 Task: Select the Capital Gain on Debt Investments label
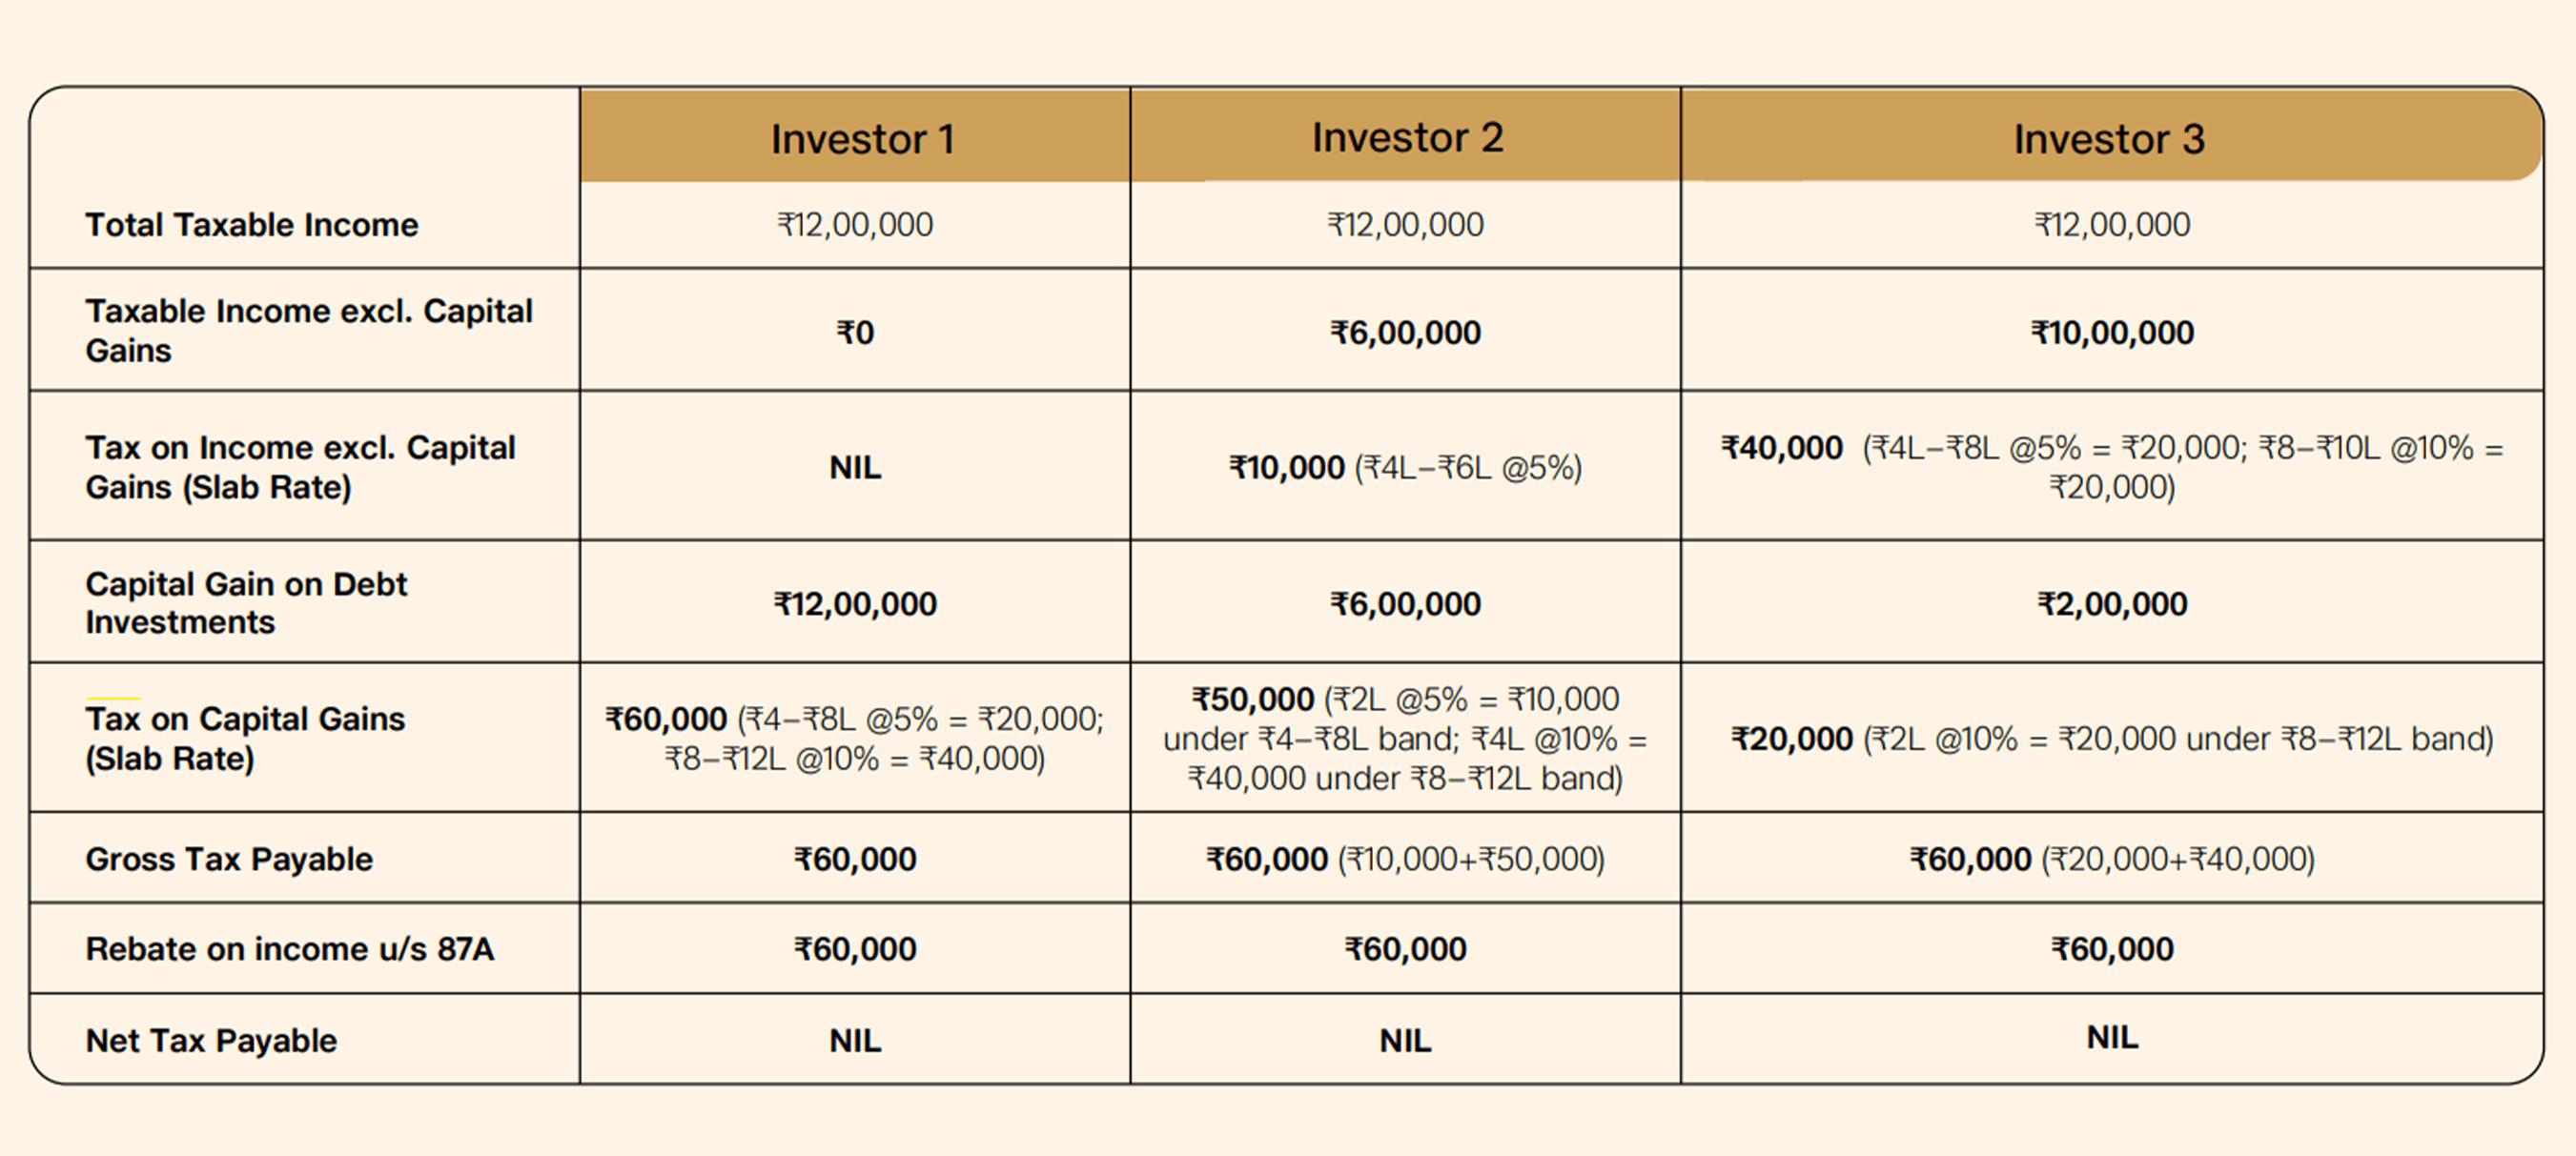[x=246, y=602]
